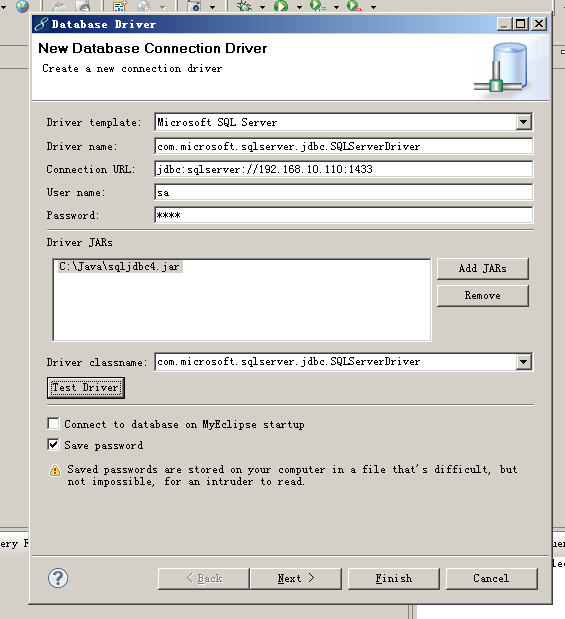Select C:\Java\sqljdbc4.jar in Driver JARs list

(x=120, y=266)
